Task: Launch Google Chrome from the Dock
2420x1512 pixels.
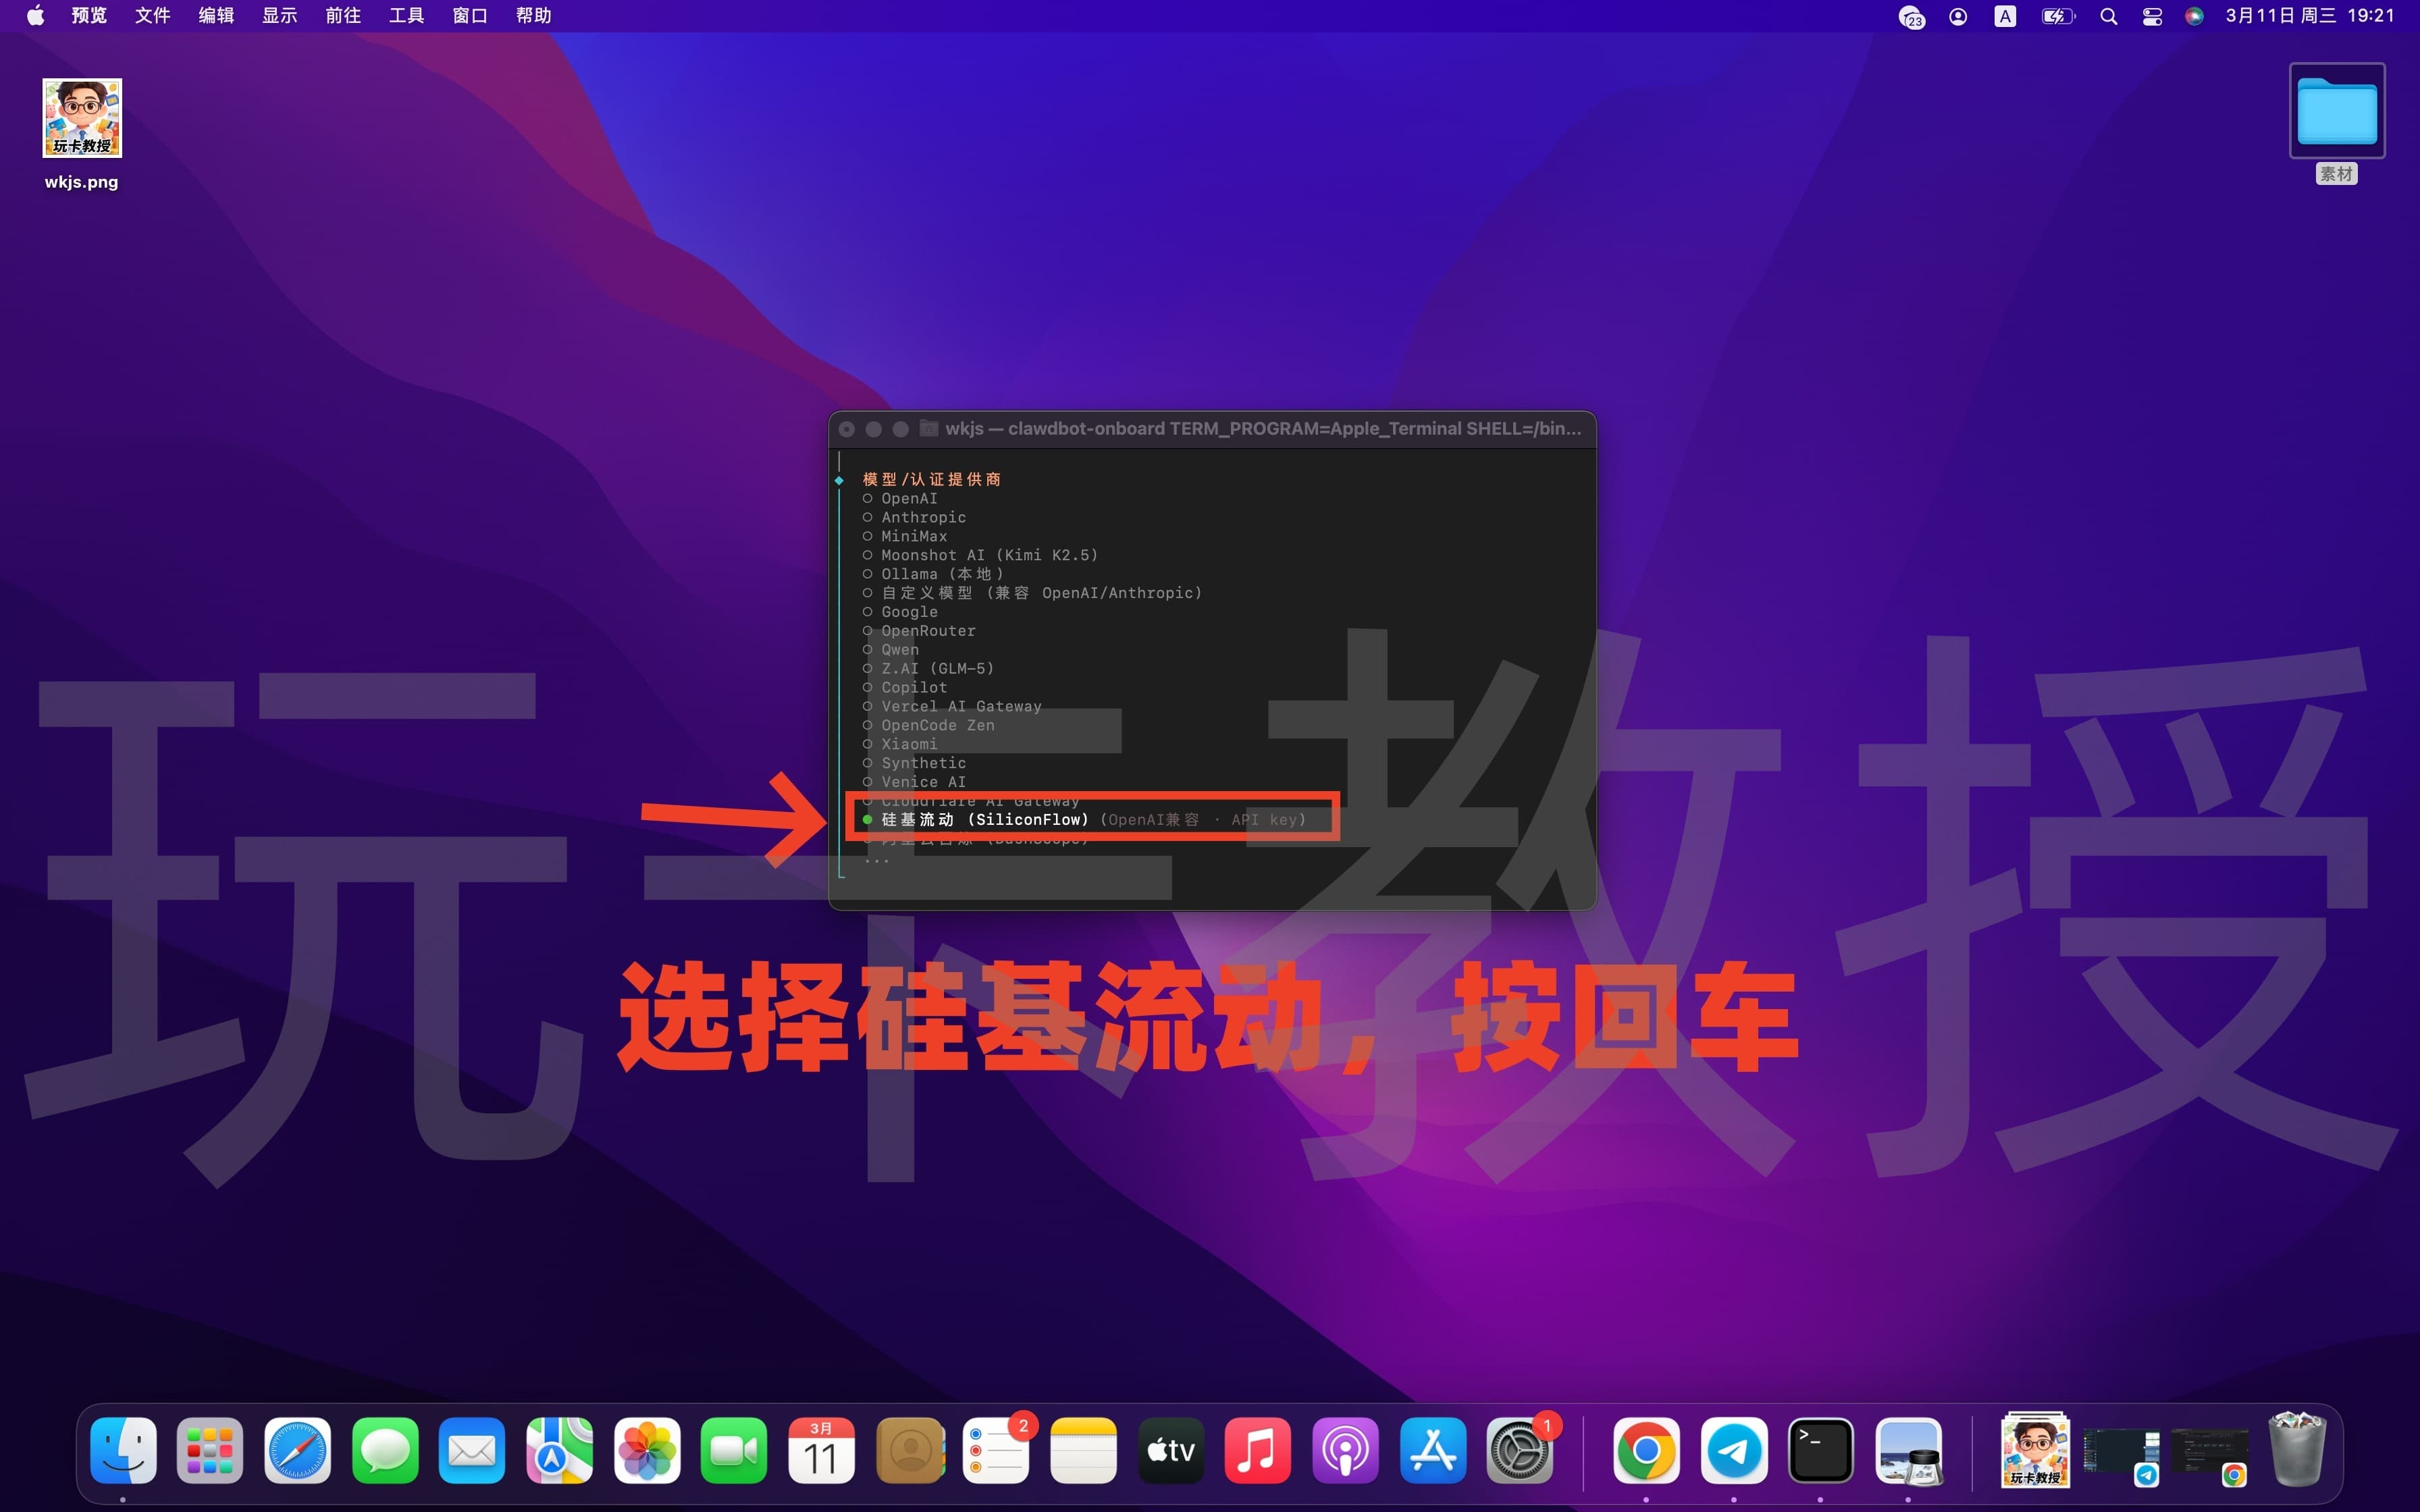Action: 1646,1449
